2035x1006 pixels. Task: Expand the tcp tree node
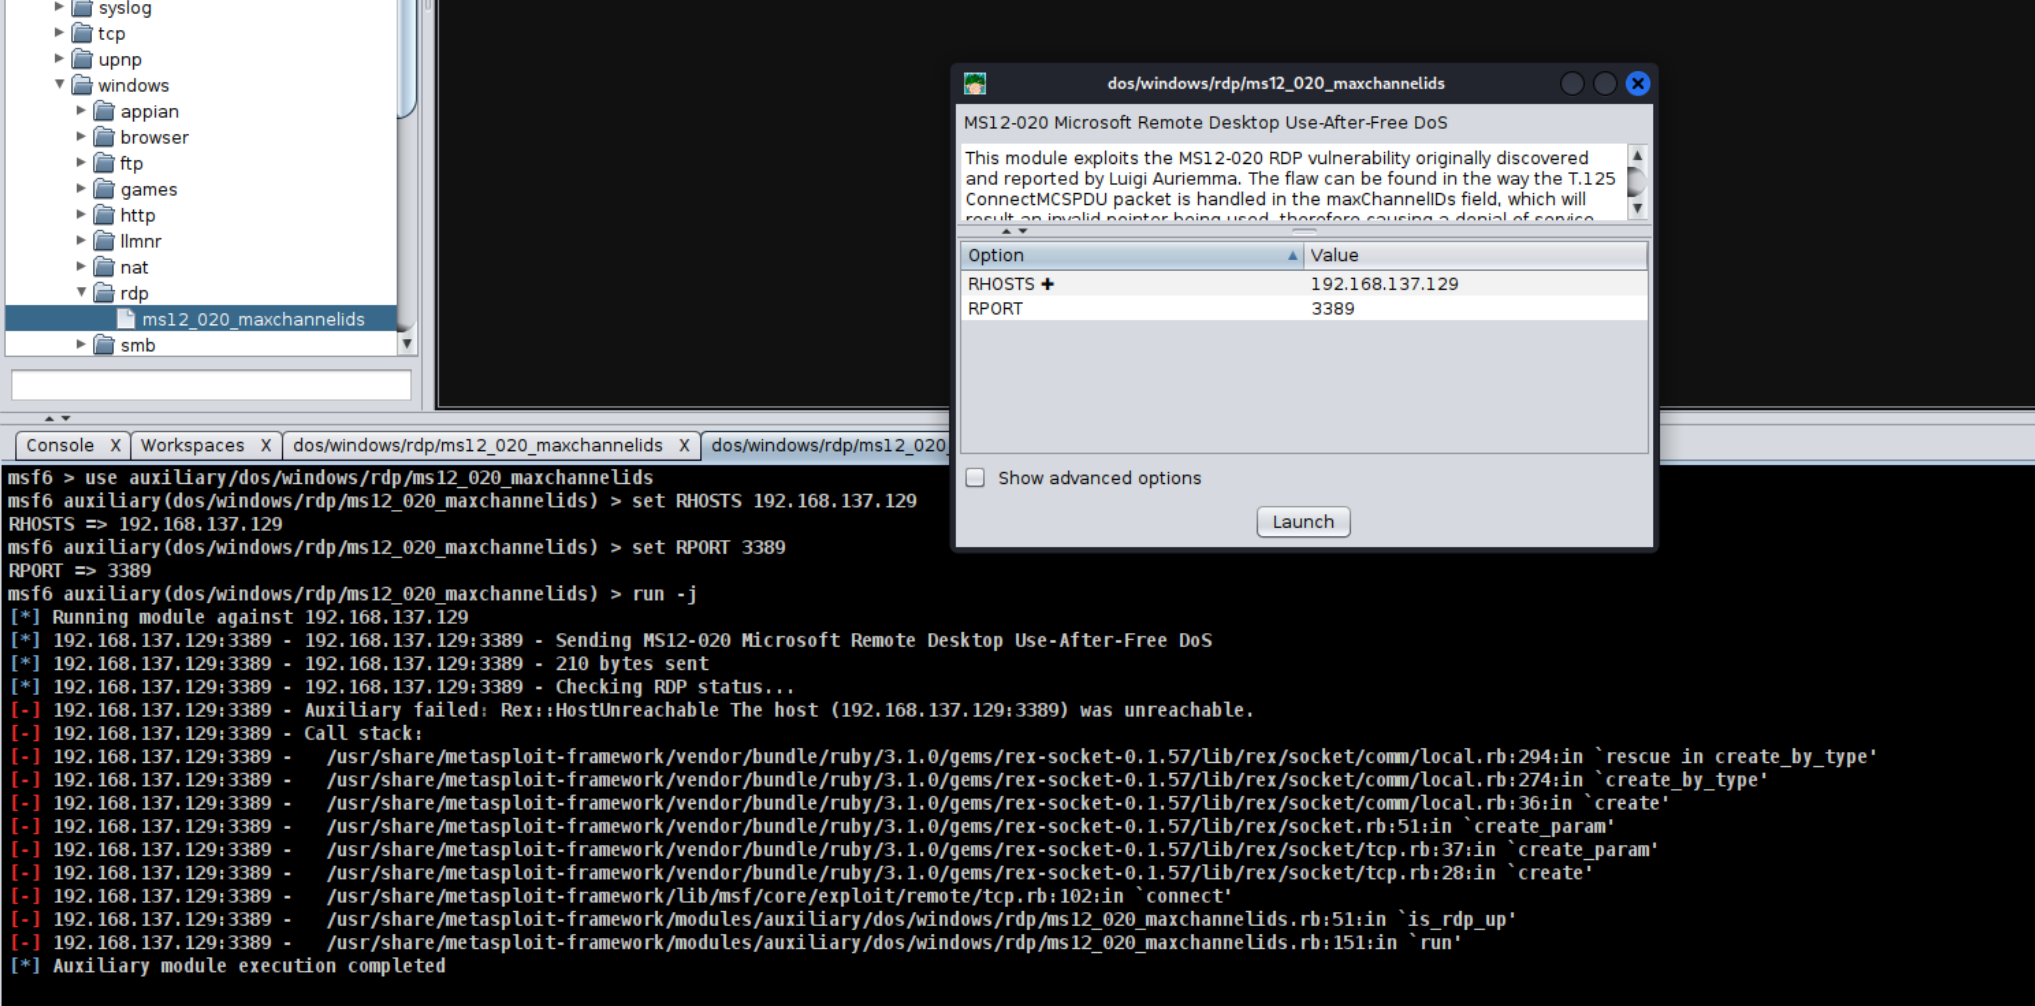(x=59, y=32)
